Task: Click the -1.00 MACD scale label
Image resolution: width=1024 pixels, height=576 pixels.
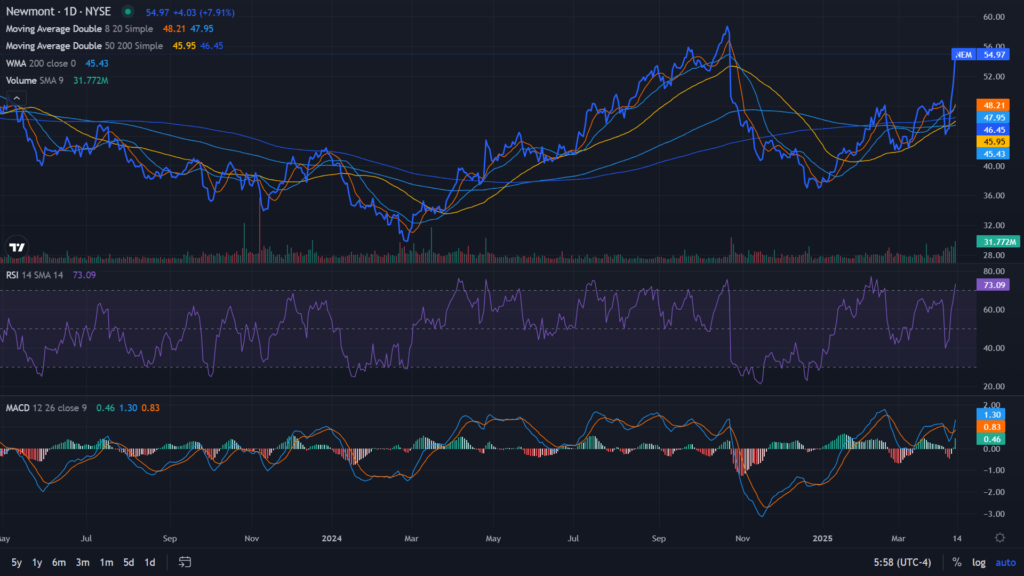Action: tap(993, 470)
